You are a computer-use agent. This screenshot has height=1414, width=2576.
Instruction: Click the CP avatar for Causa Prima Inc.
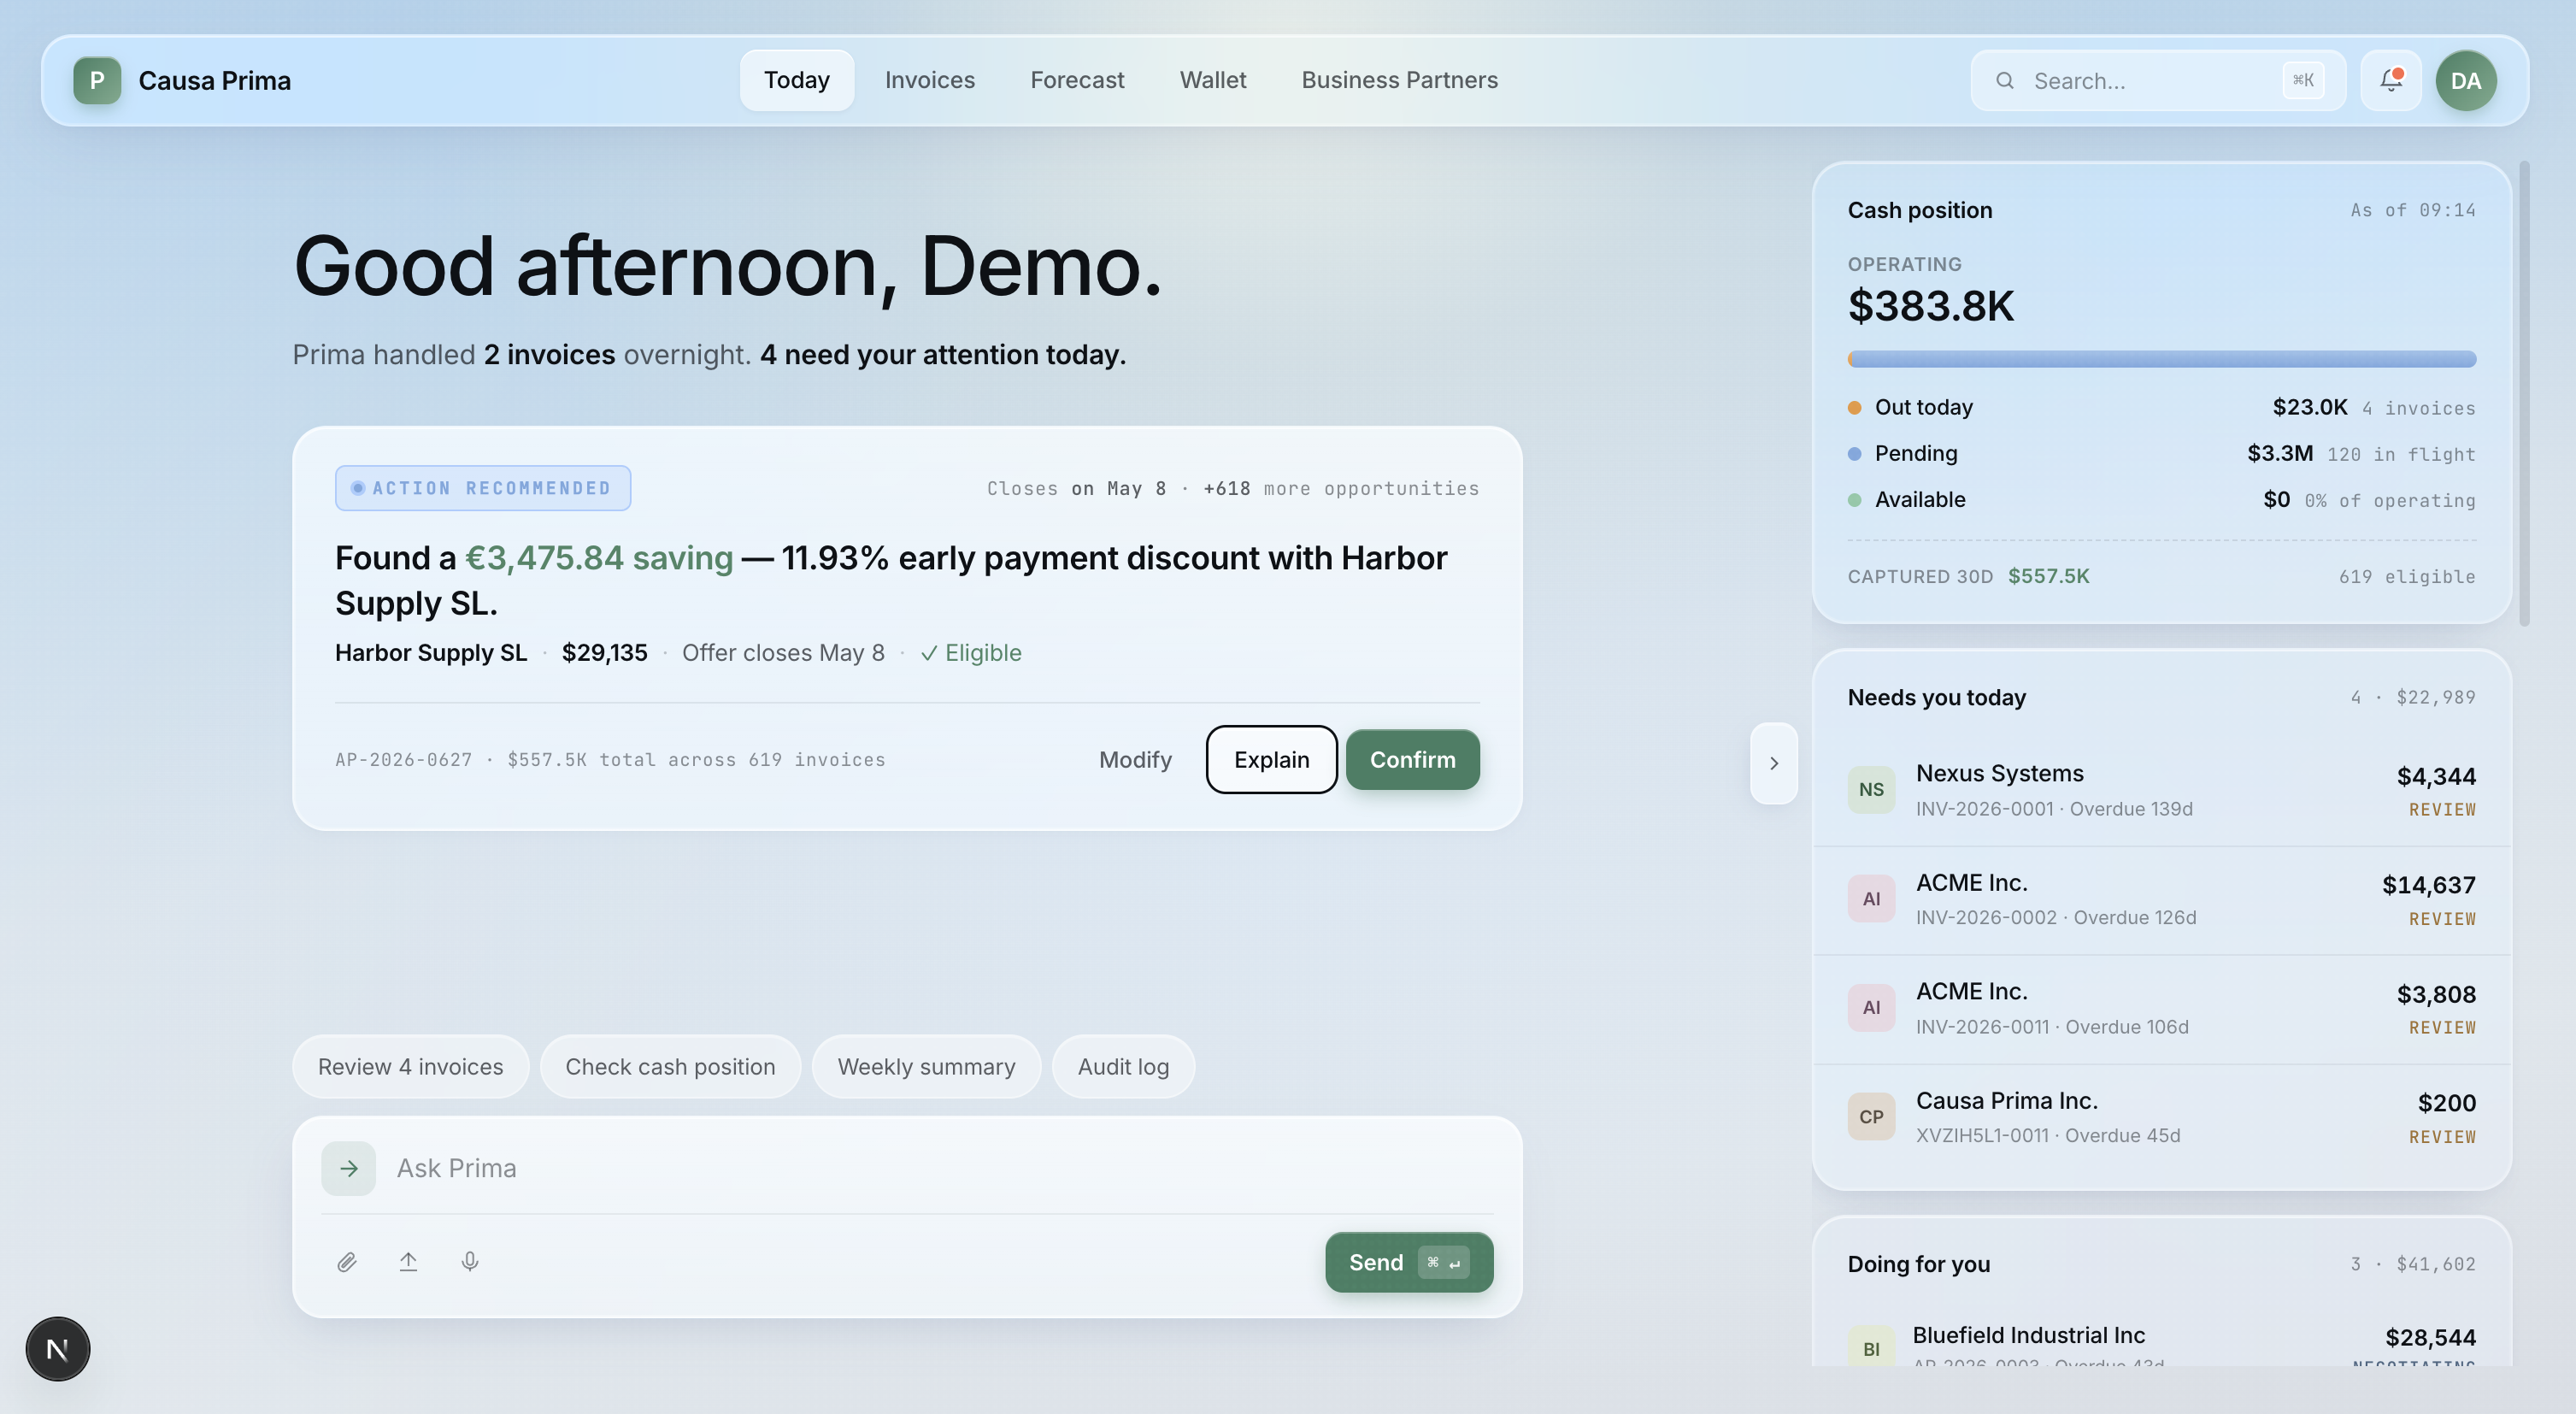click(x=1871, y=1117)
